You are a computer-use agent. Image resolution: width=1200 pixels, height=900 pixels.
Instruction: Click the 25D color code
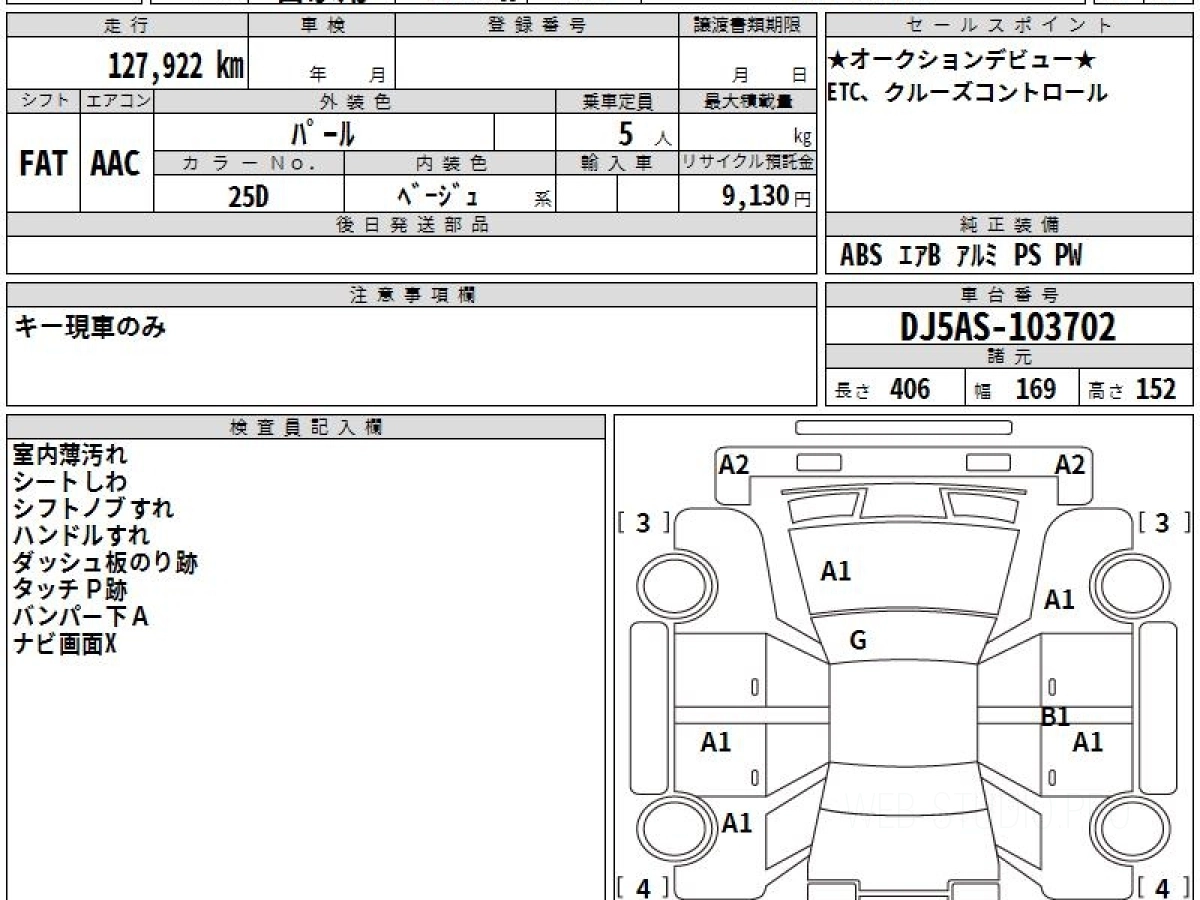pos(249,196)
